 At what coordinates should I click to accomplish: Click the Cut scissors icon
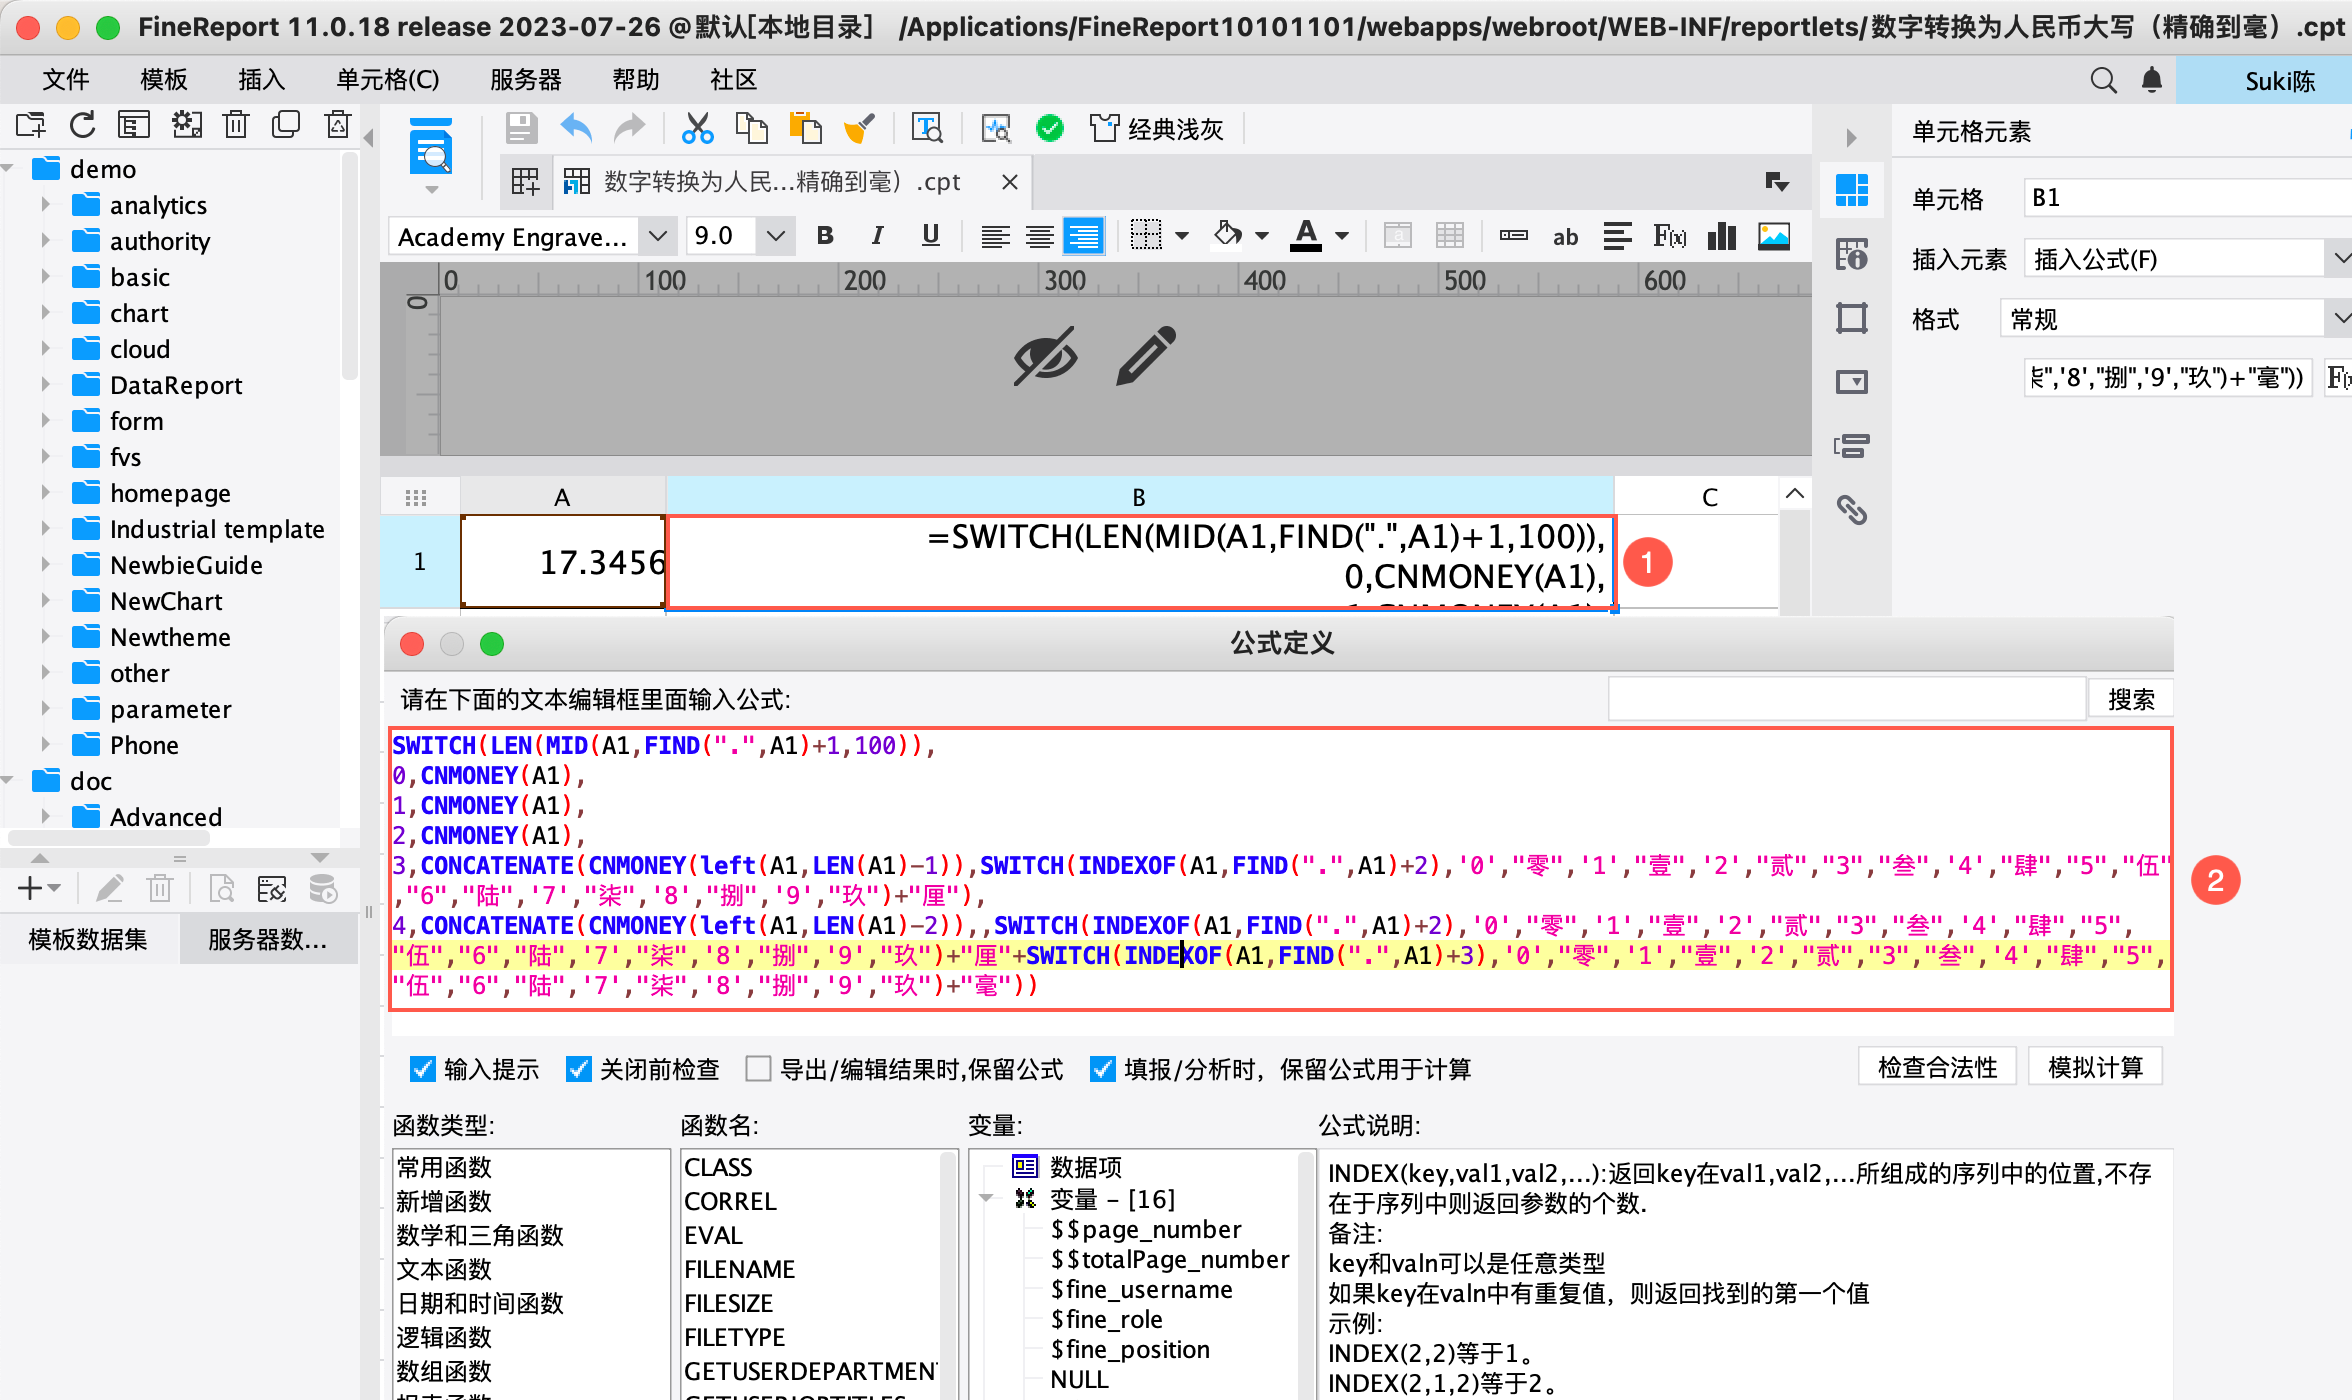coord(697,129)
